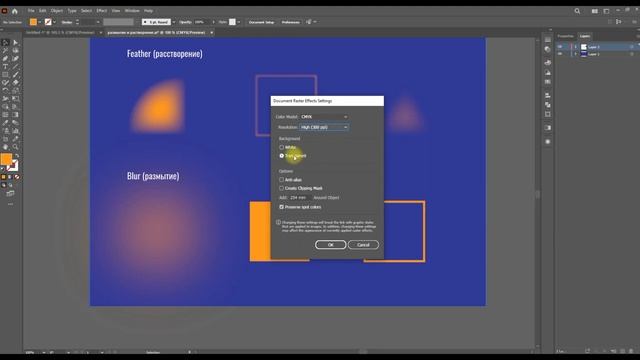Image resolution: width=640 pixels, height=360 pixels.
Task: Toggle visibility of the blue-thumbnail layer
Action: pyautogui.click(x=560, y=54)
